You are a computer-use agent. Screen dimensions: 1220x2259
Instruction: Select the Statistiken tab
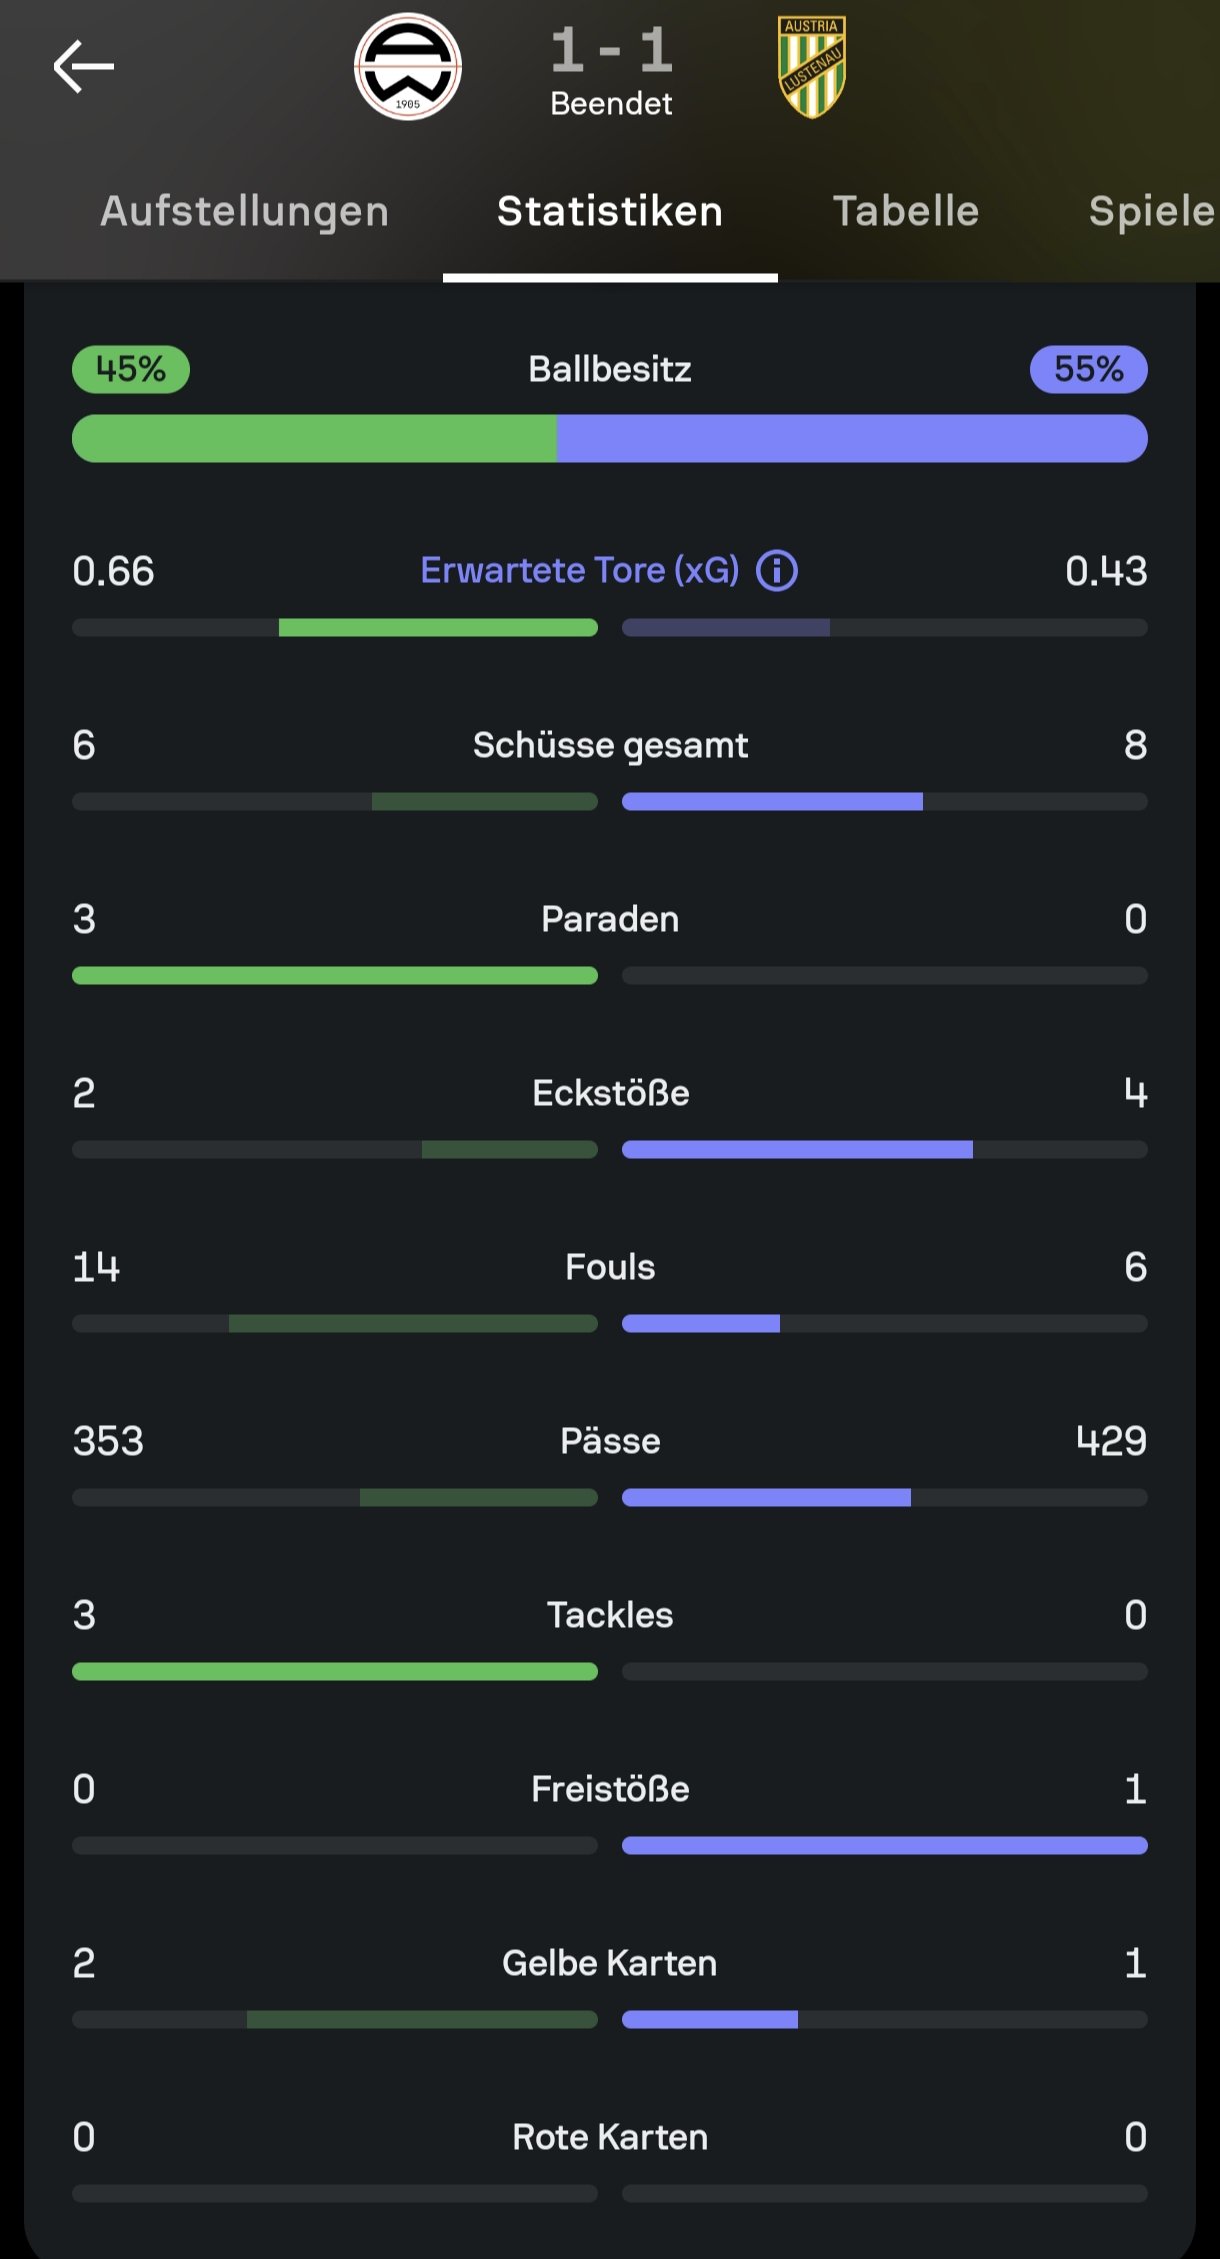(x=610, y=211)
